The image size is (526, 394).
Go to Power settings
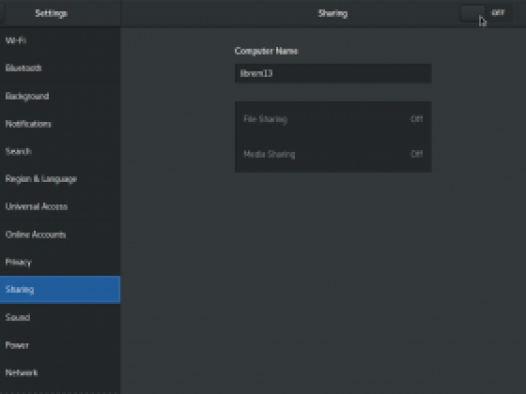point(60,345)
